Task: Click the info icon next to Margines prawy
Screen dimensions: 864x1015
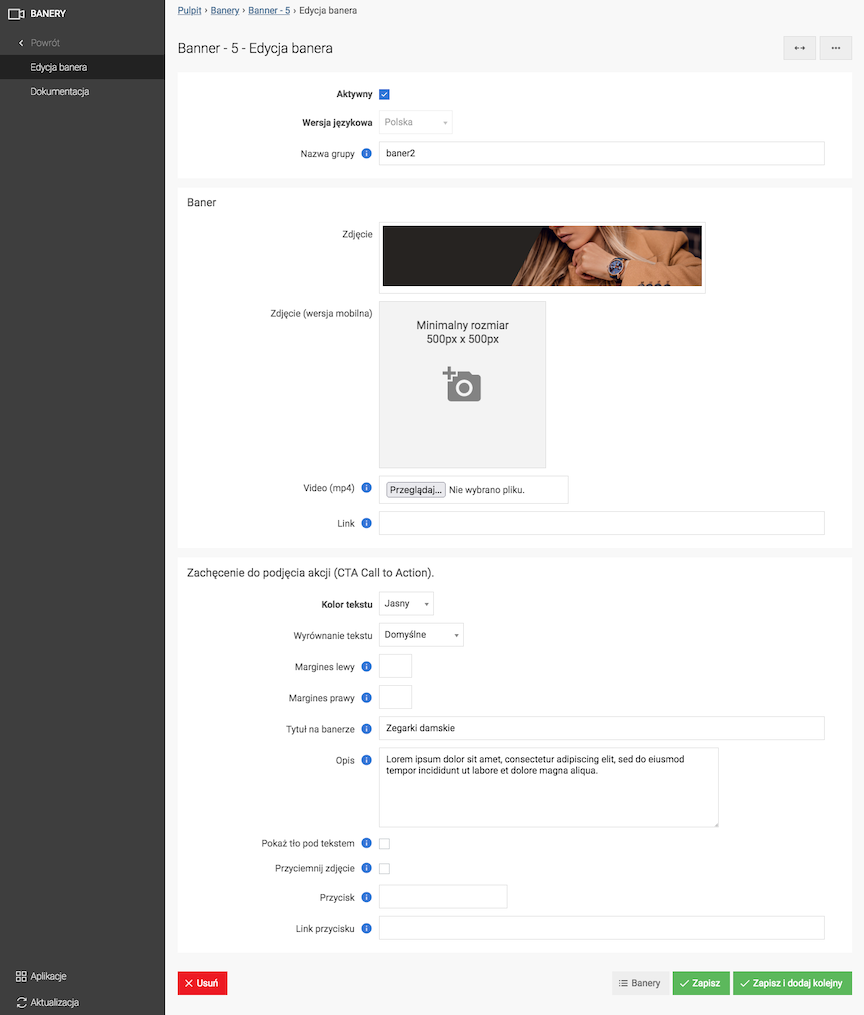Action: coord(366,698)
